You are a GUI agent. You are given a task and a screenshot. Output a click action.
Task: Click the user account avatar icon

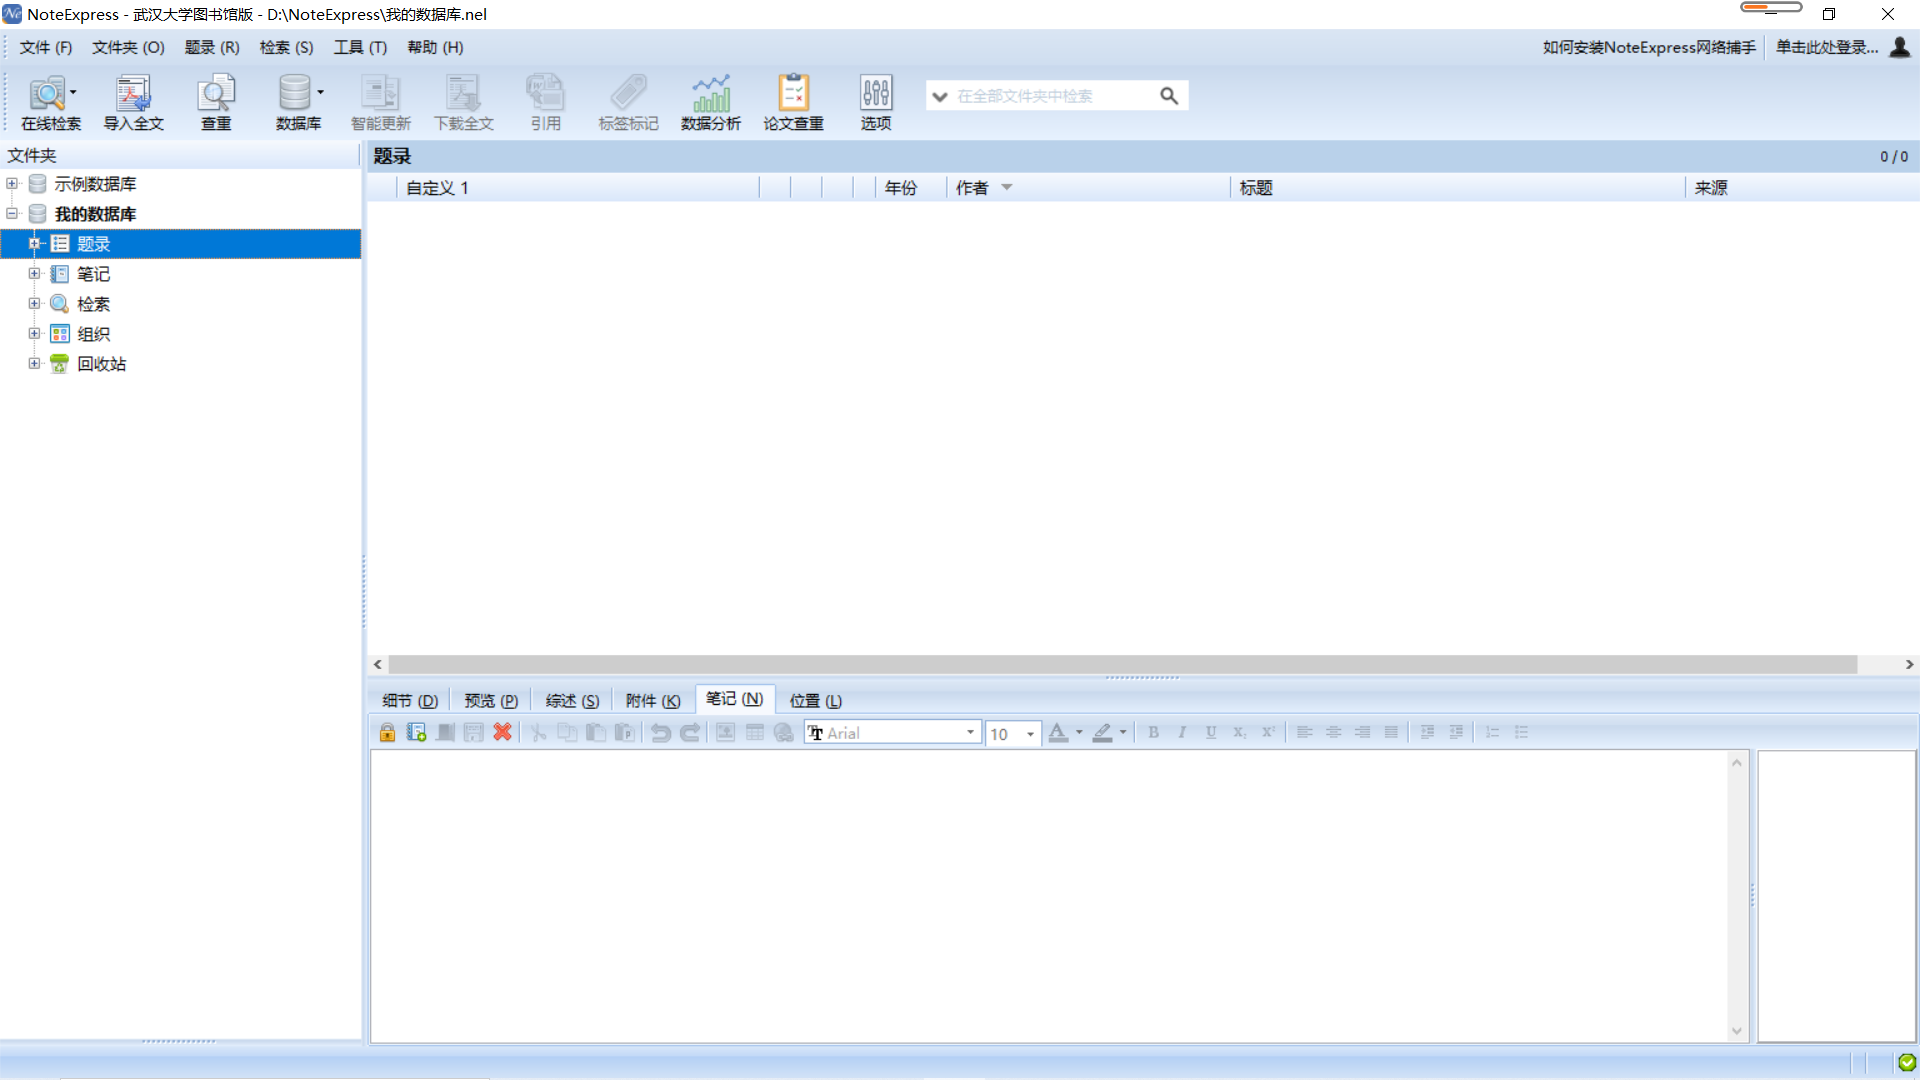(x=1900, y=47)
